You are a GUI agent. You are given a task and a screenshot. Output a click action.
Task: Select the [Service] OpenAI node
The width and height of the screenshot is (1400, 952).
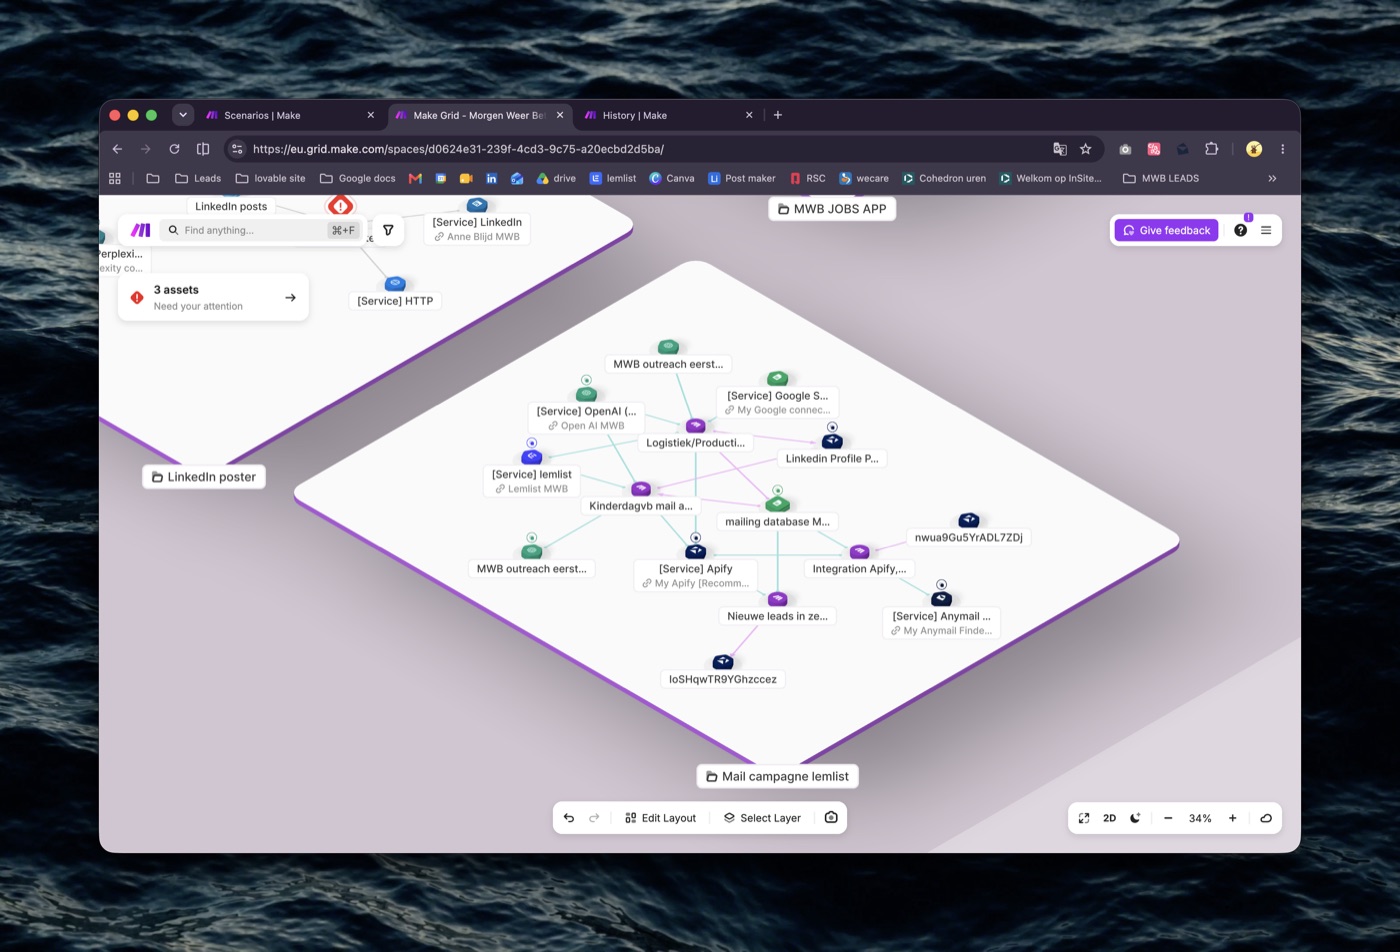tap(586, 411)
